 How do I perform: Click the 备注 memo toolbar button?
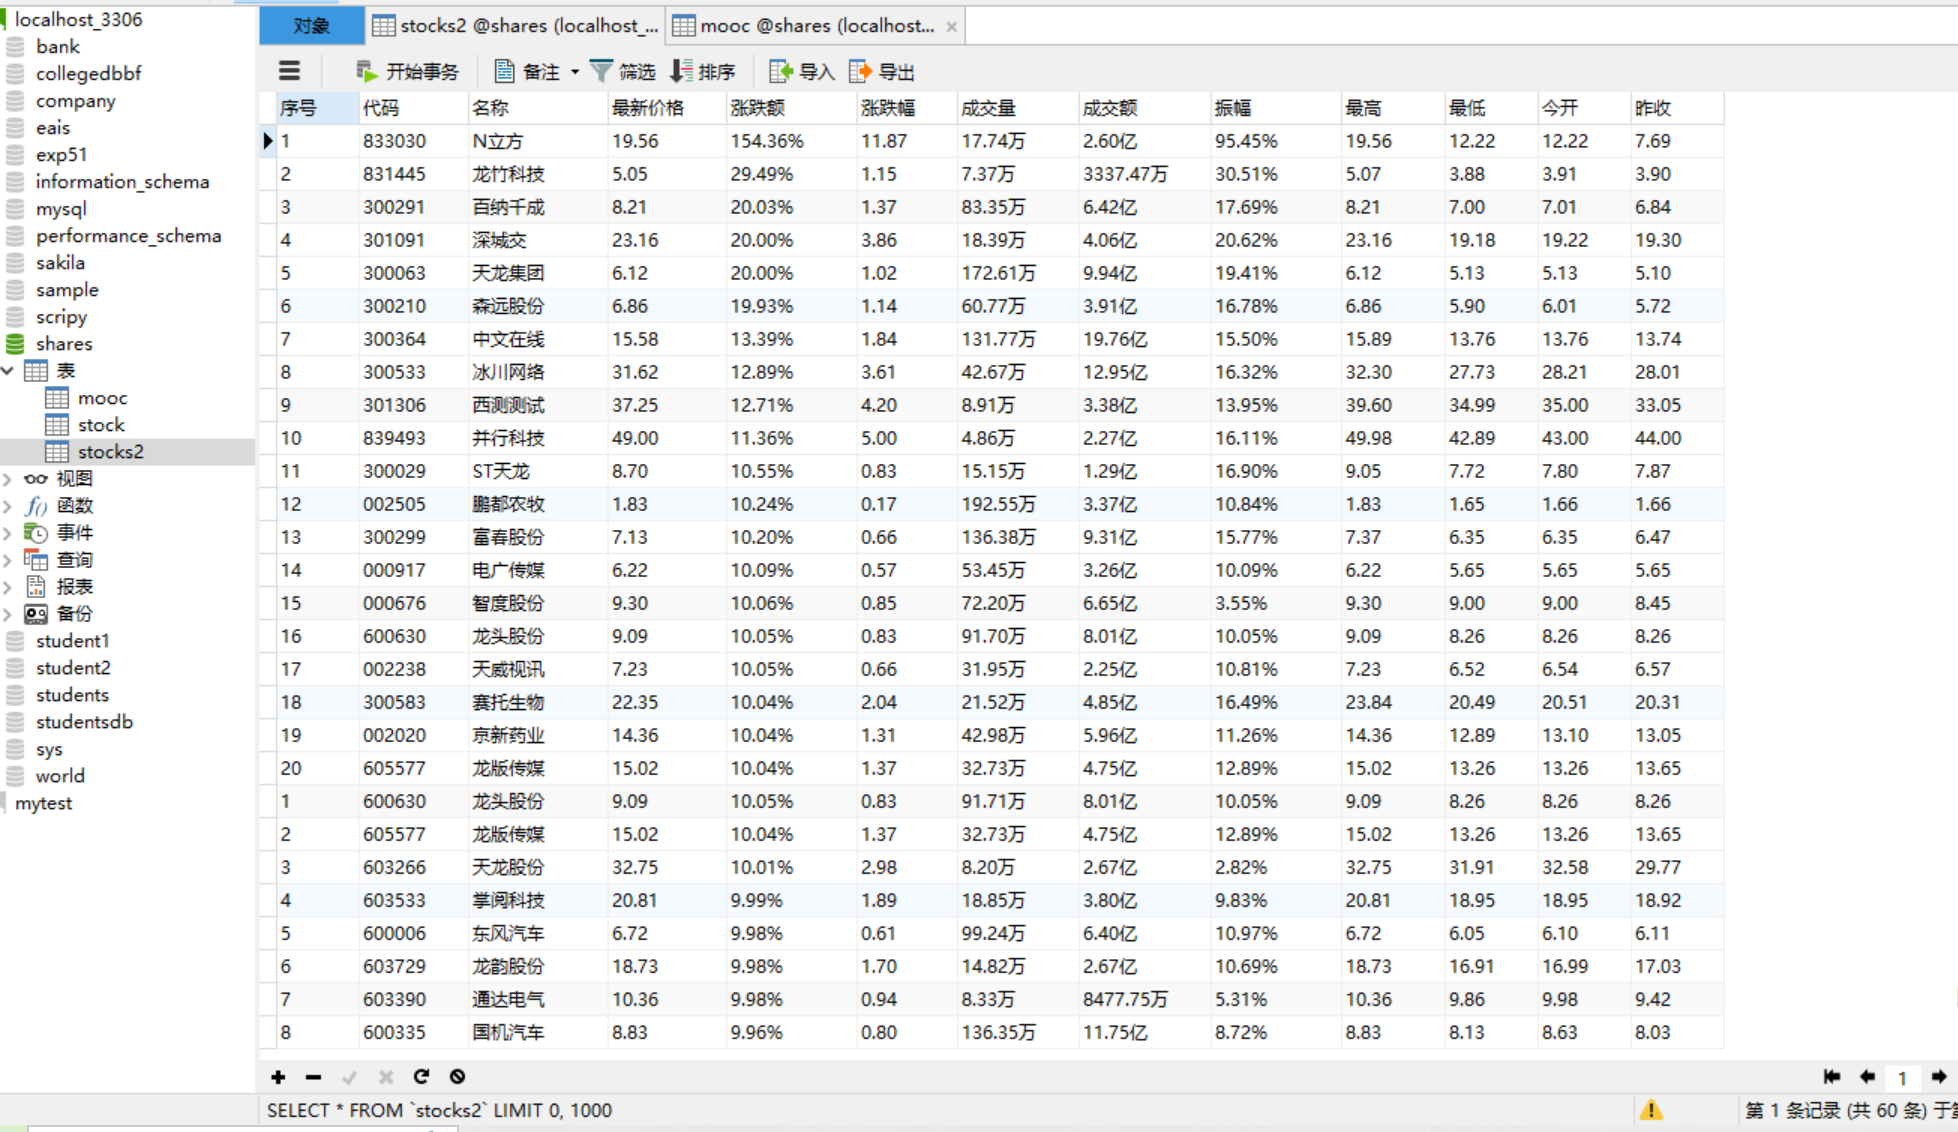tap(528, 71)
